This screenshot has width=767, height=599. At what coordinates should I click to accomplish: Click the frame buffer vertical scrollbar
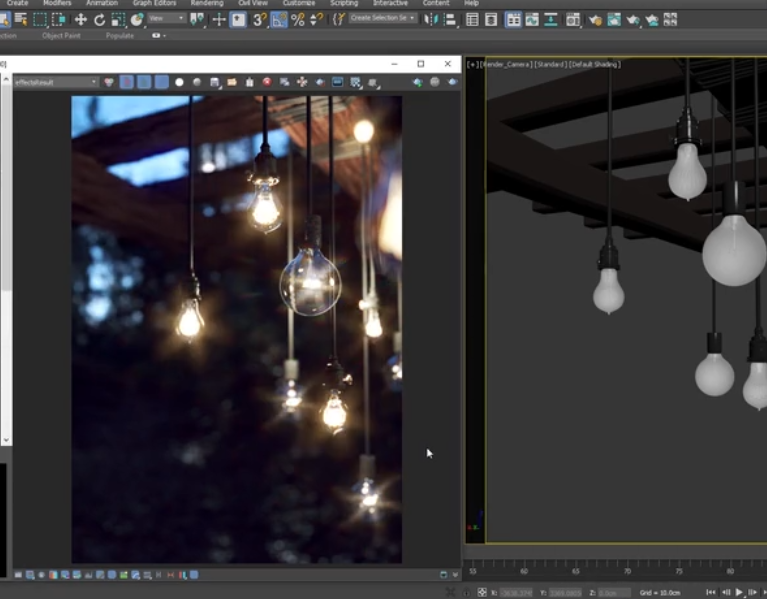6,259
